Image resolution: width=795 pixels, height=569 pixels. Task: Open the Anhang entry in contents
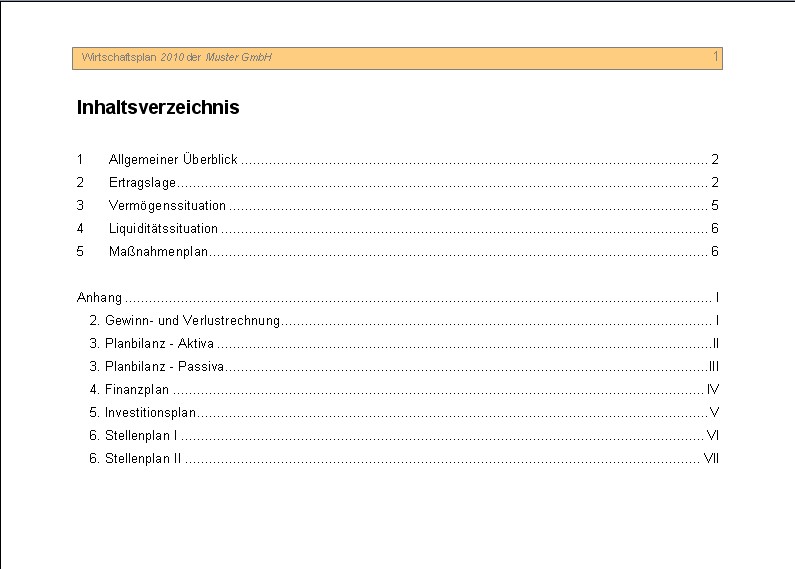tap(99, 297)
